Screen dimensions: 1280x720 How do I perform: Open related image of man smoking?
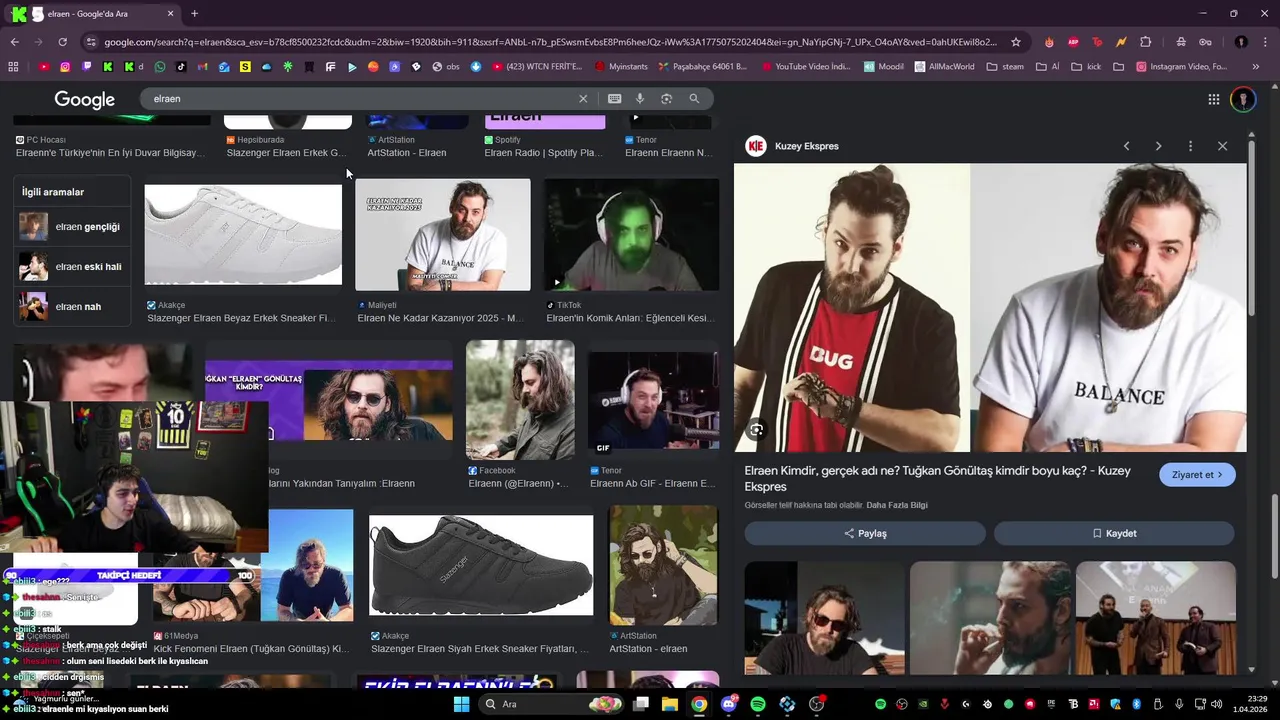coord(990,617)
